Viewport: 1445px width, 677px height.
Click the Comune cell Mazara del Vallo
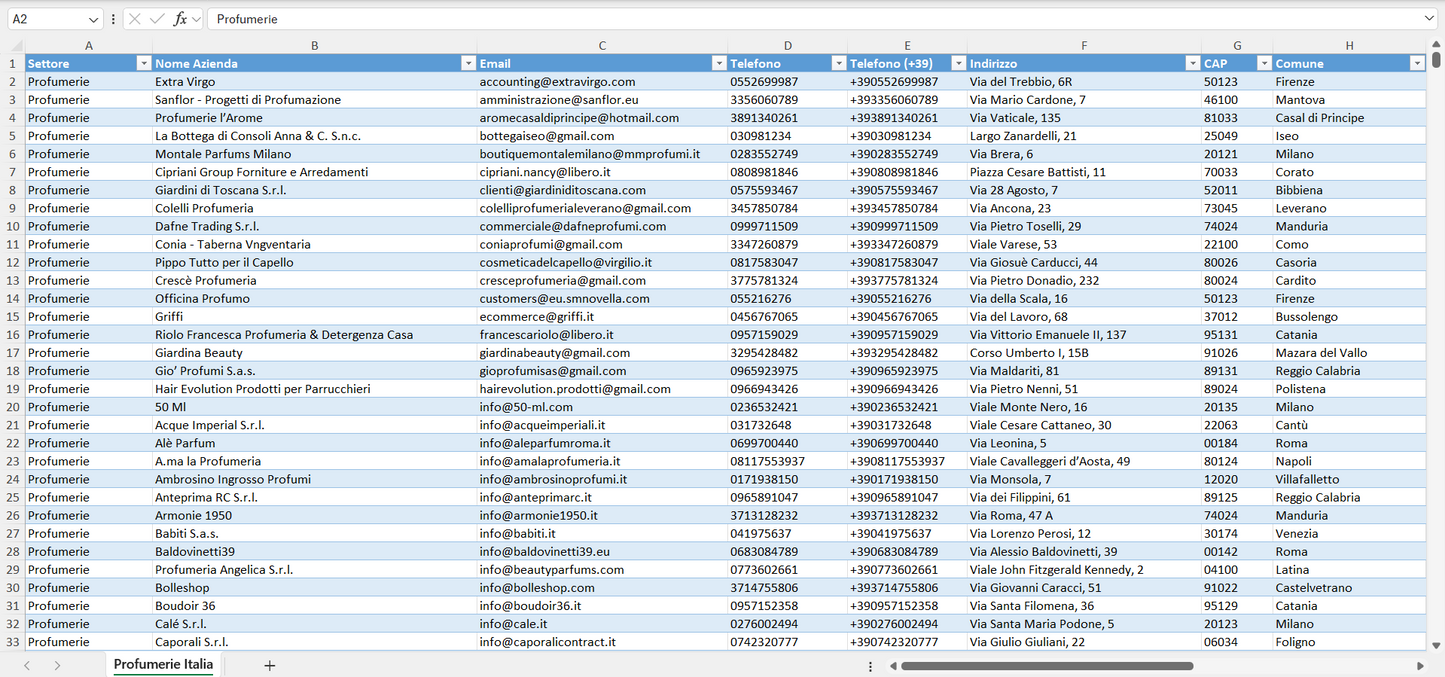pyautogui.click(x=1349, y=353)
